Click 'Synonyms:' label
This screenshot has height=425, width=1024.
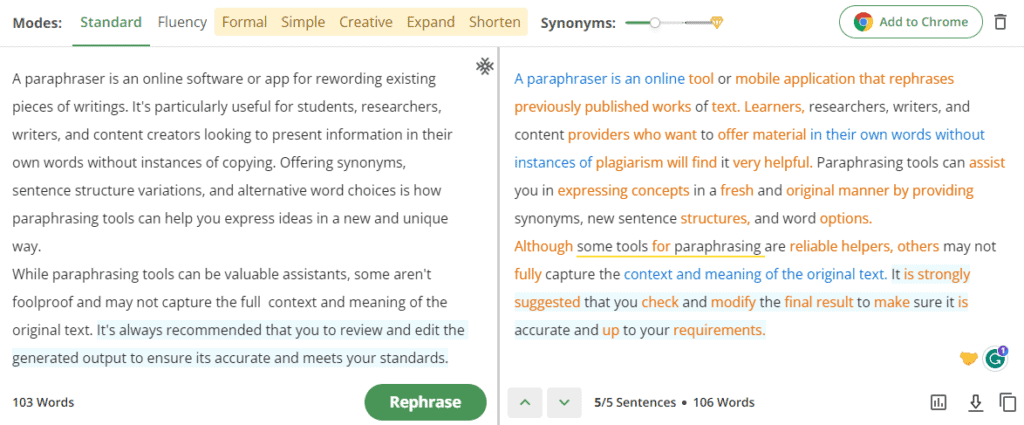tap(578, 23)
